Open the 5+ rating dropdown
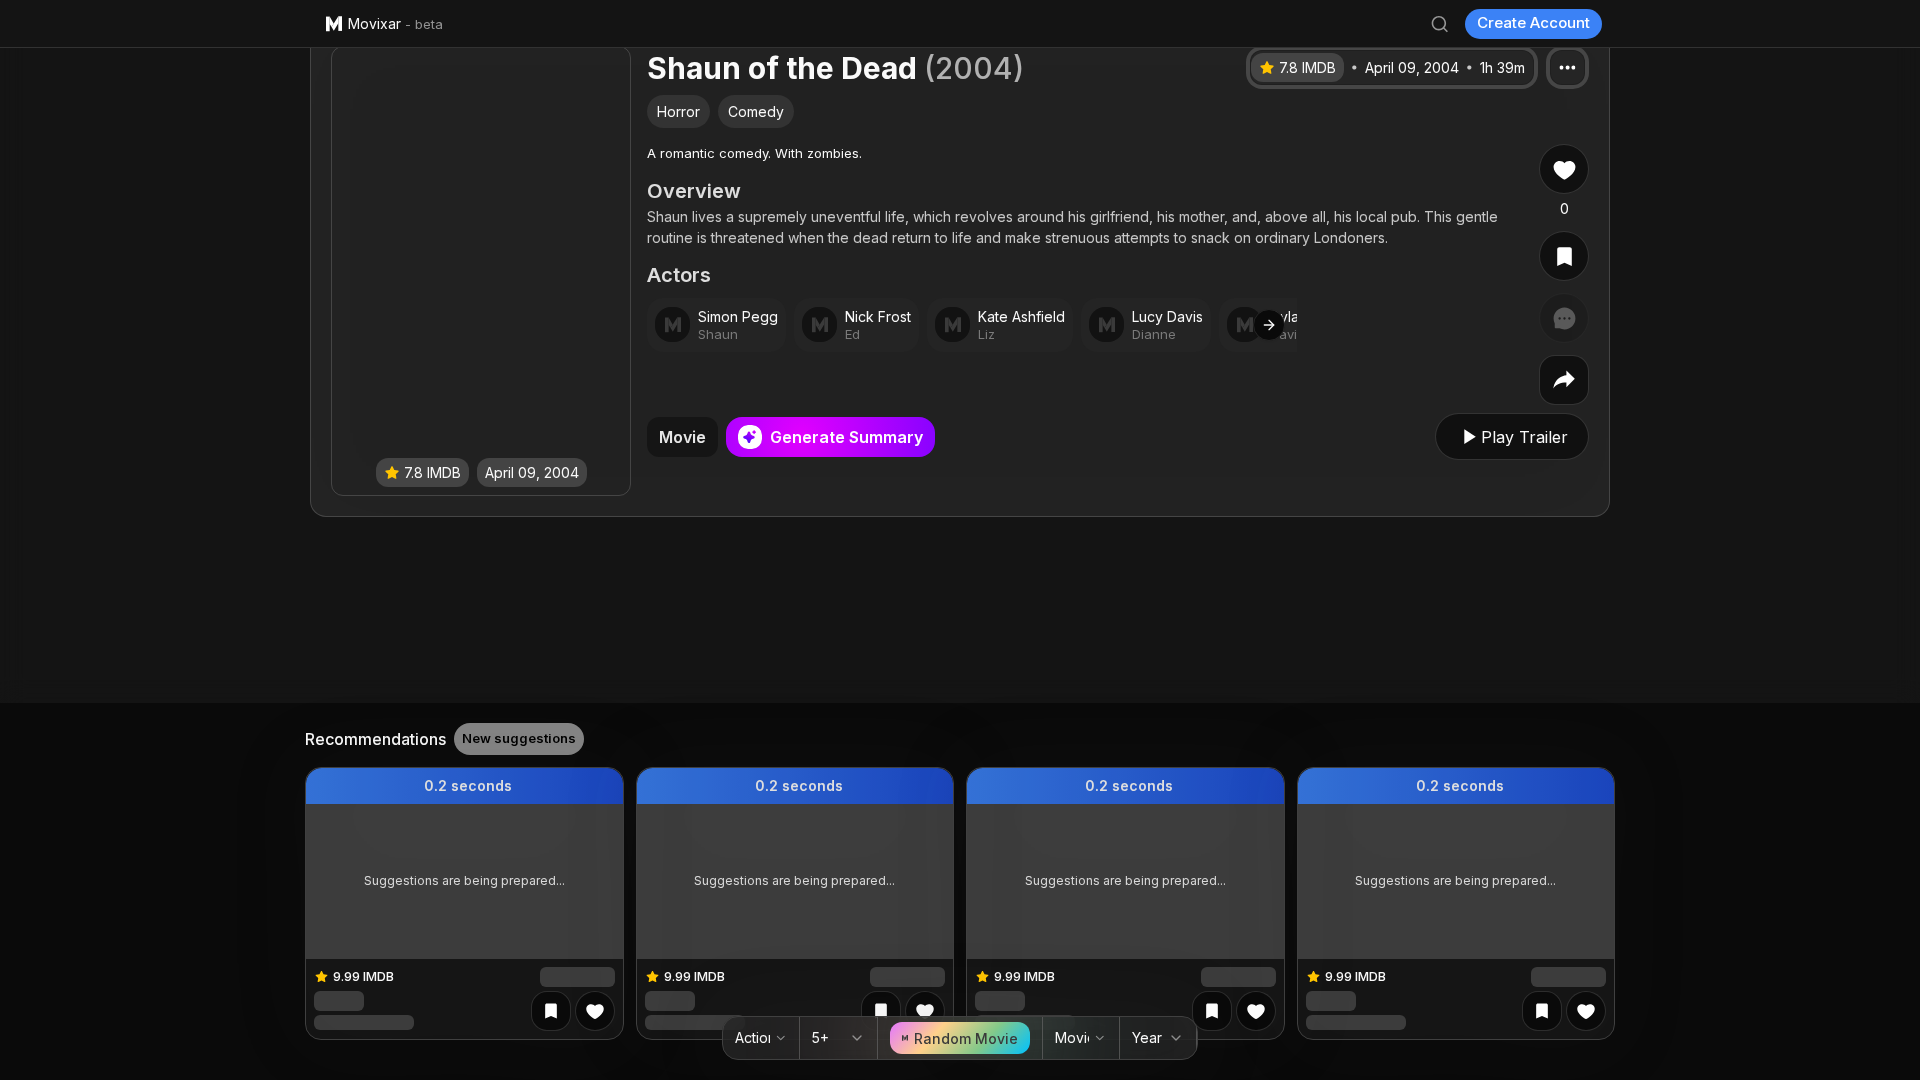The width and height of the screenshot is (1920, 1080). point(837,1038)
